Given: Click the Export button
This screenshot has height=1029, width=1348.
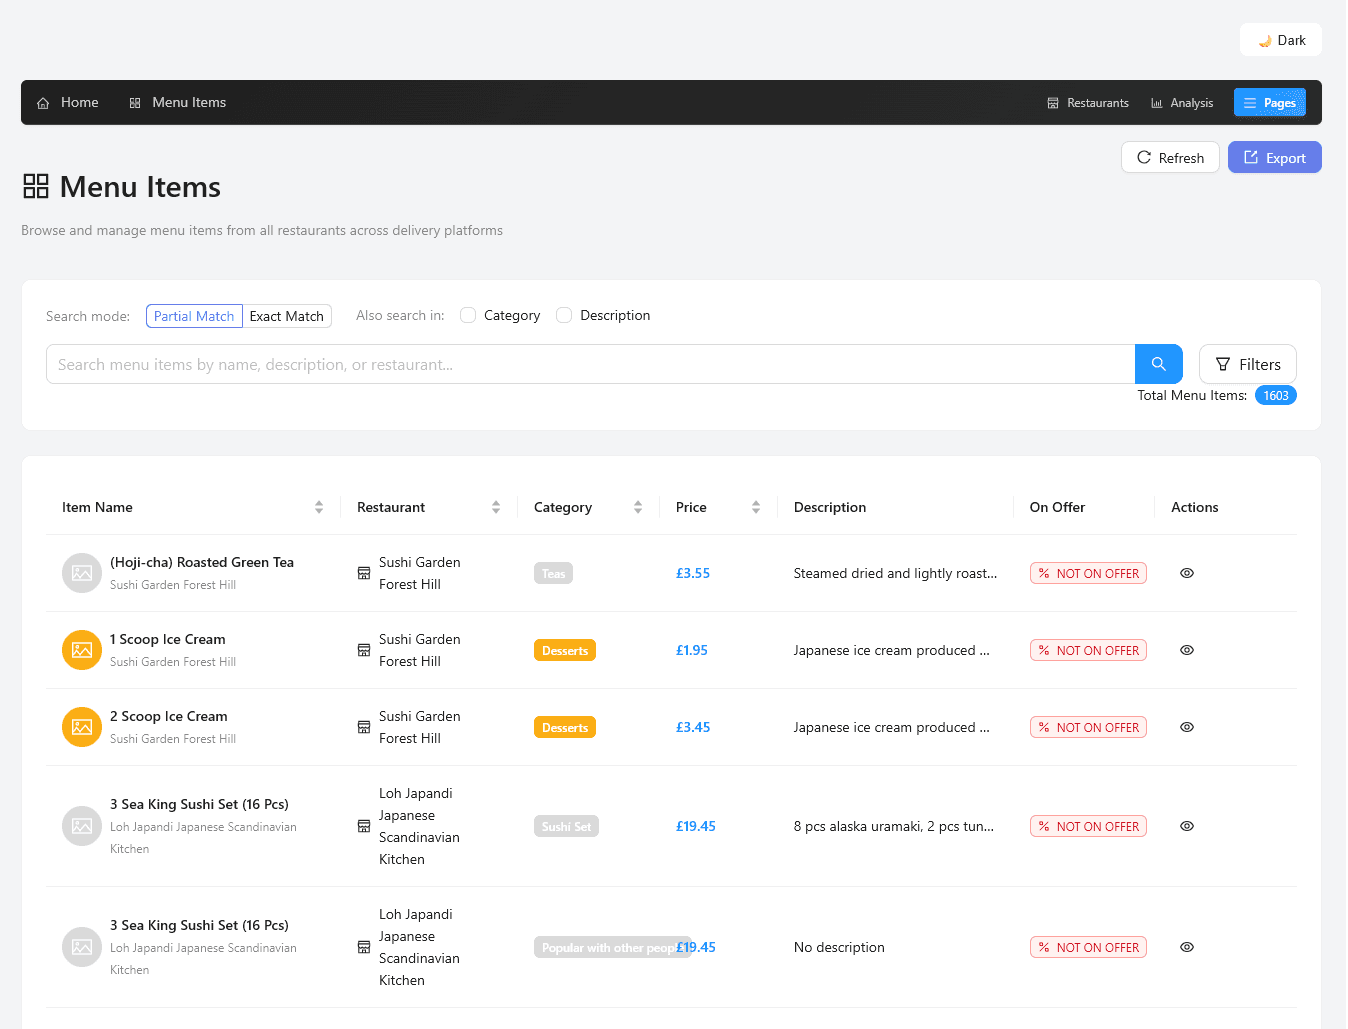Looking at the screenshot, I should 1274,158.
